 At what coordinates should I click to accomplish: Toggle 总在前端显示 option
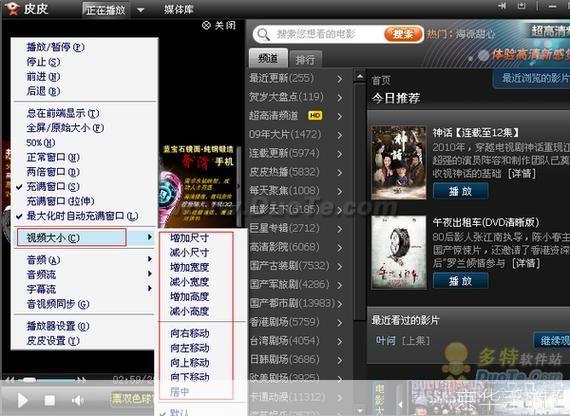63,113
